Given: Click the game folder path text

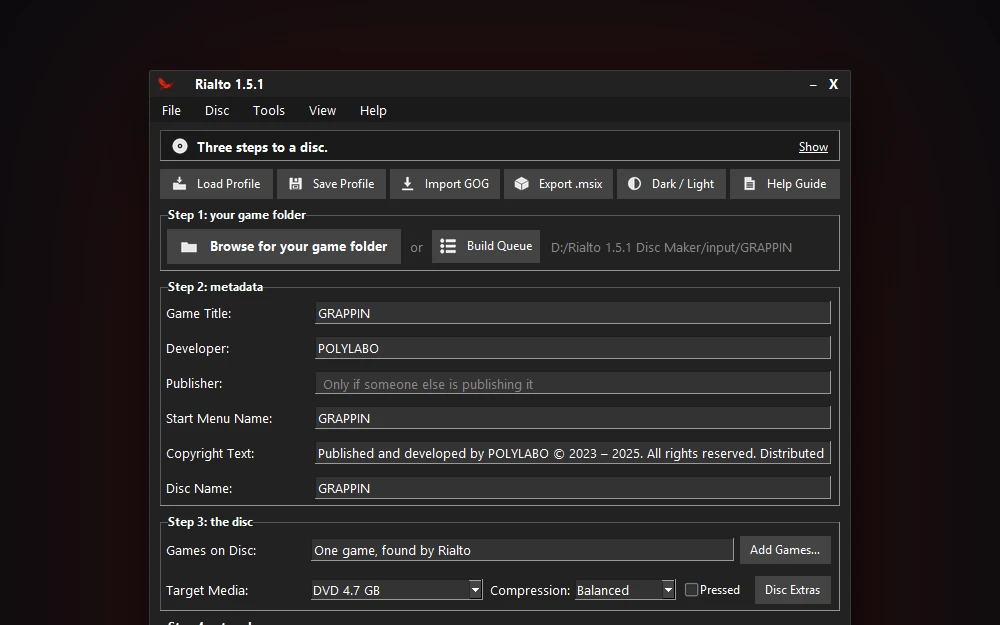Looking at the screenshot, I should point(672,247).
